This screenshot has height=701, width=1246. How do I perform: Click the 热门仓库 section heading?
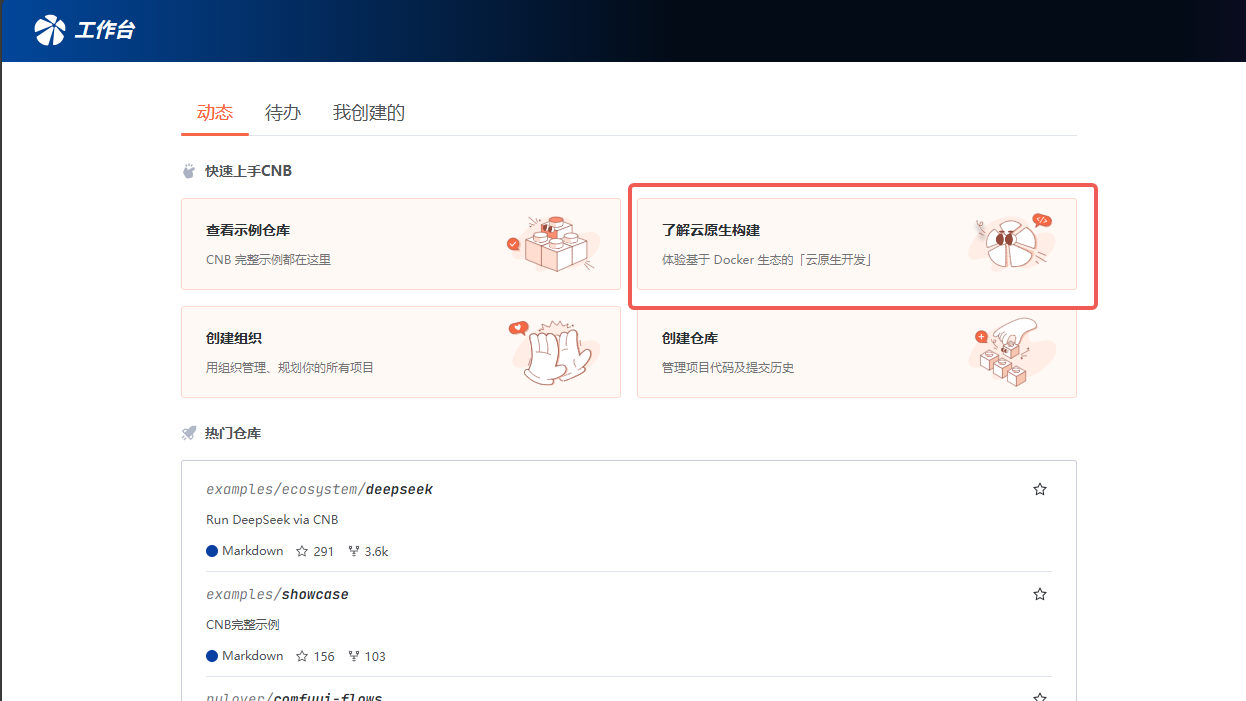(233, 433)
